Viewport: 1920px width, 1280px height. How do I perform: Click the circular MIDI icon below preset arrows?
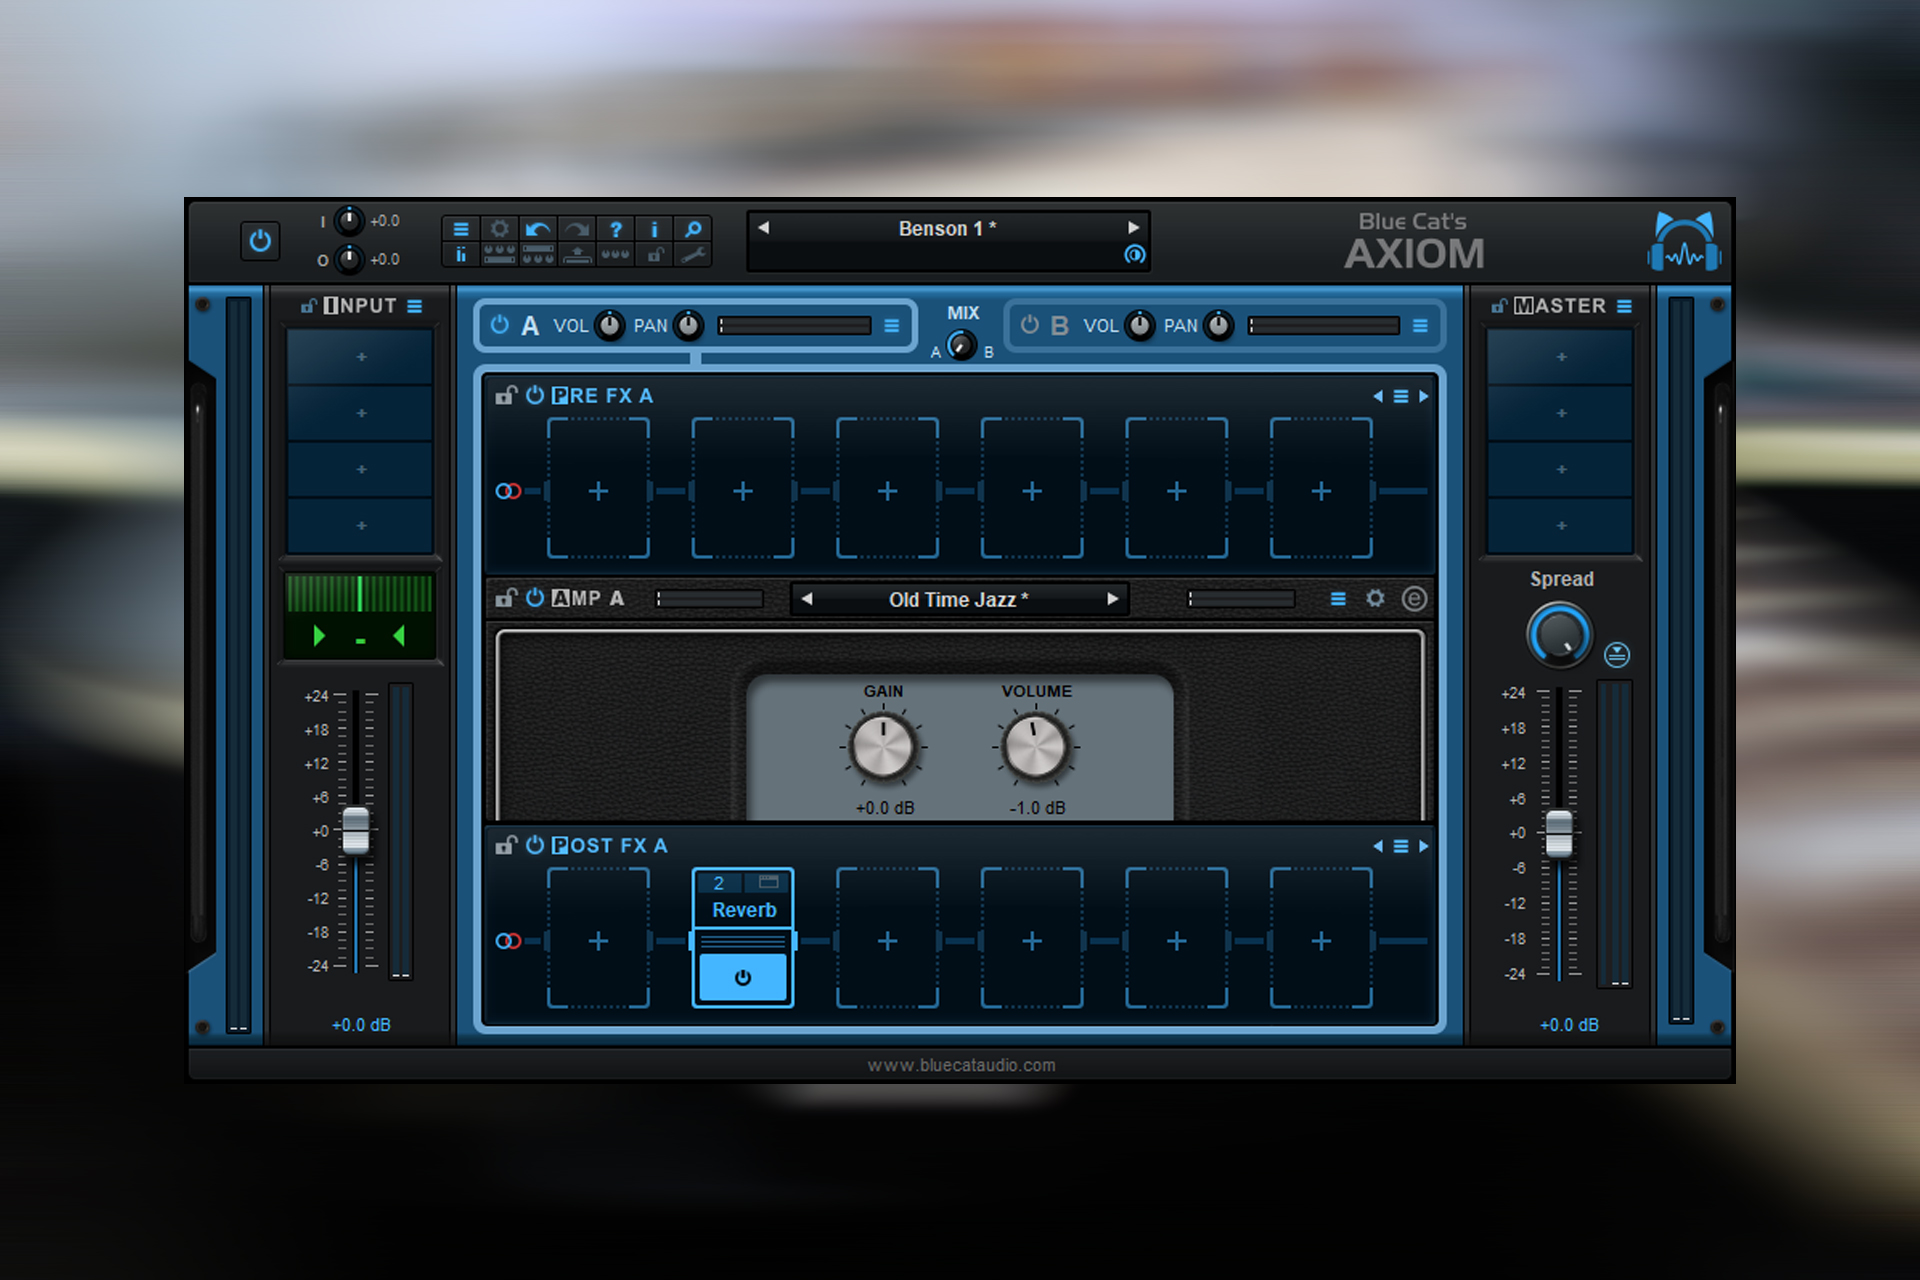[x=1134, y=254]
